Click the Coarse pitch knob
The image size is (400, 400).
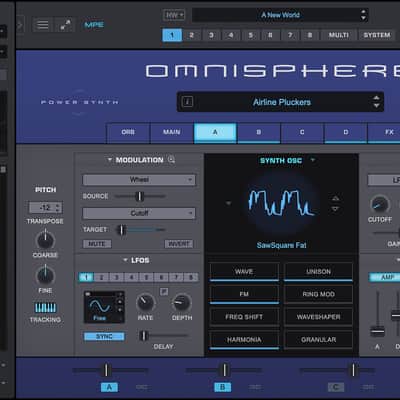tap(45, 240)
